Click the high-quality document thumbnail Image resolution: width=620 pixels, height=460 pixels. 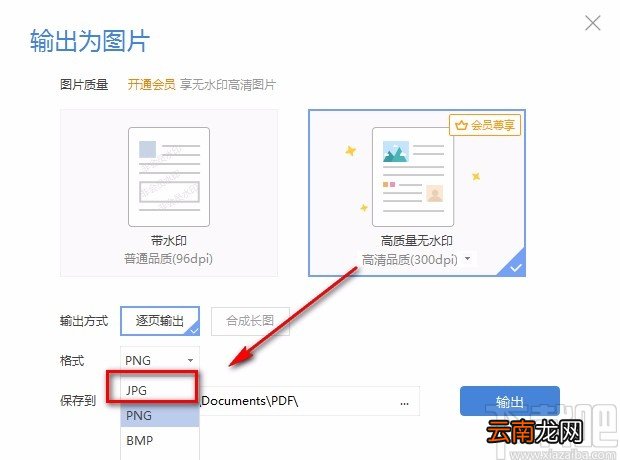[413, 177]
